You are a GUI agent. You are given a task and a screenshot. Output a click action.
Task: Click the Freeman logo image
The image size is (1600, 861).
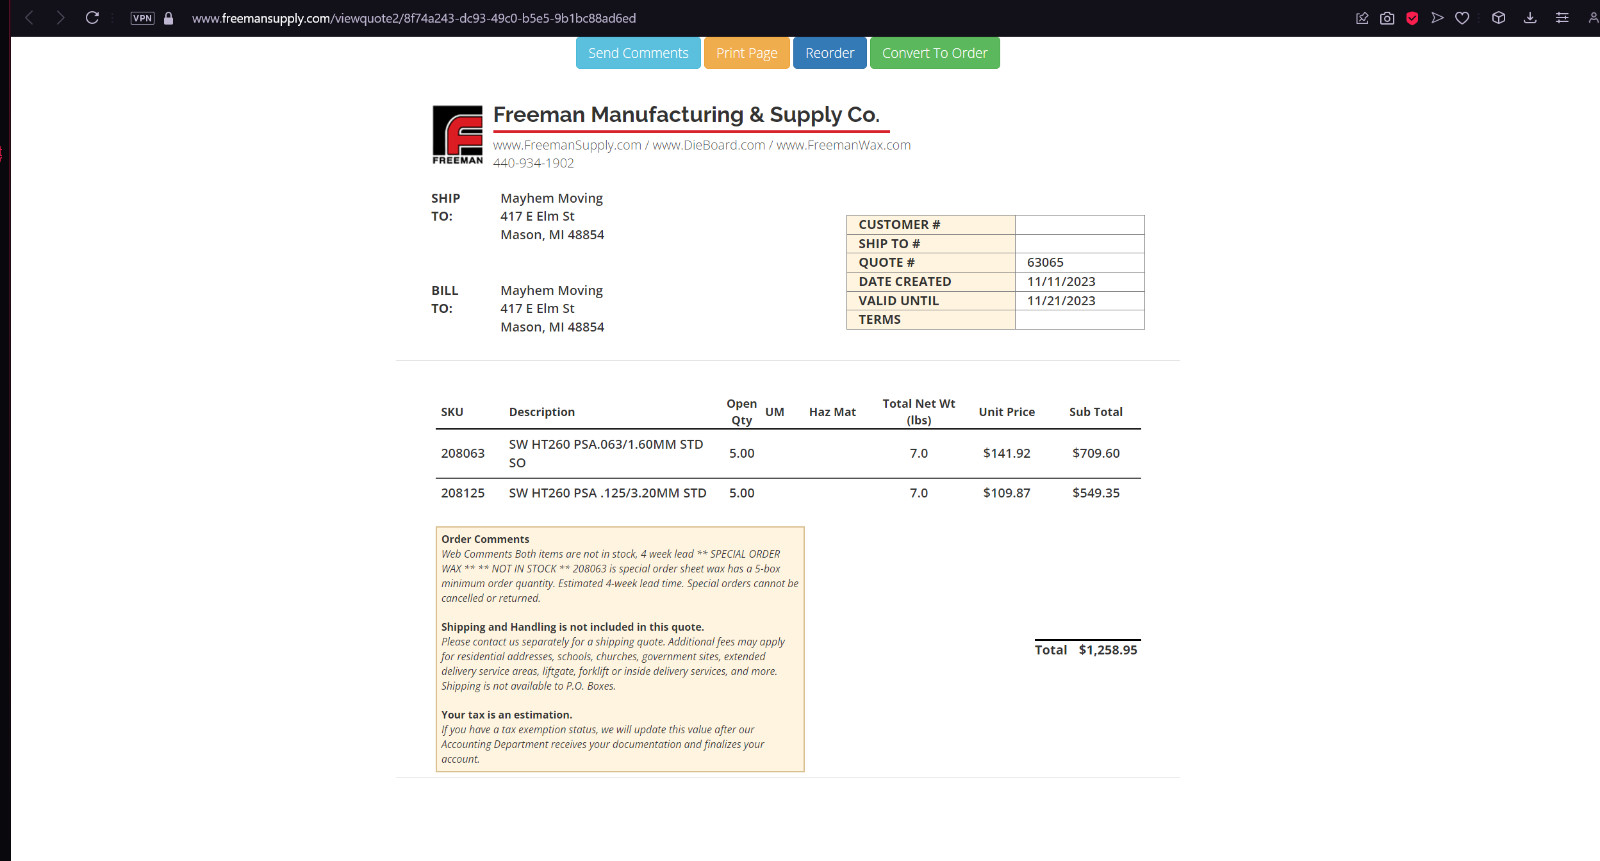click(458, 135)
